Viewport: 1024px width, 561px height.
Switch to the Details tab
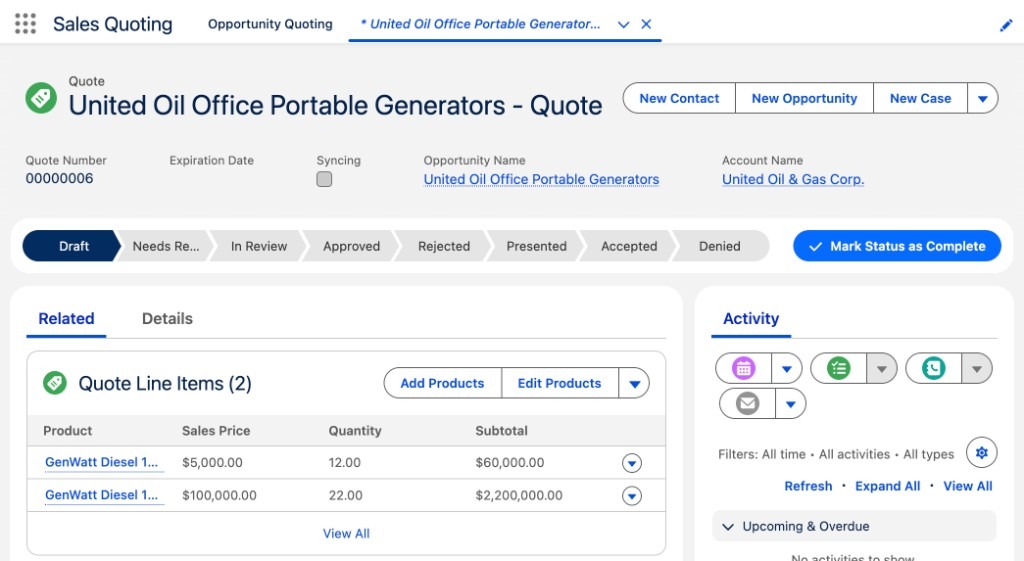click(x=167, y=319)
